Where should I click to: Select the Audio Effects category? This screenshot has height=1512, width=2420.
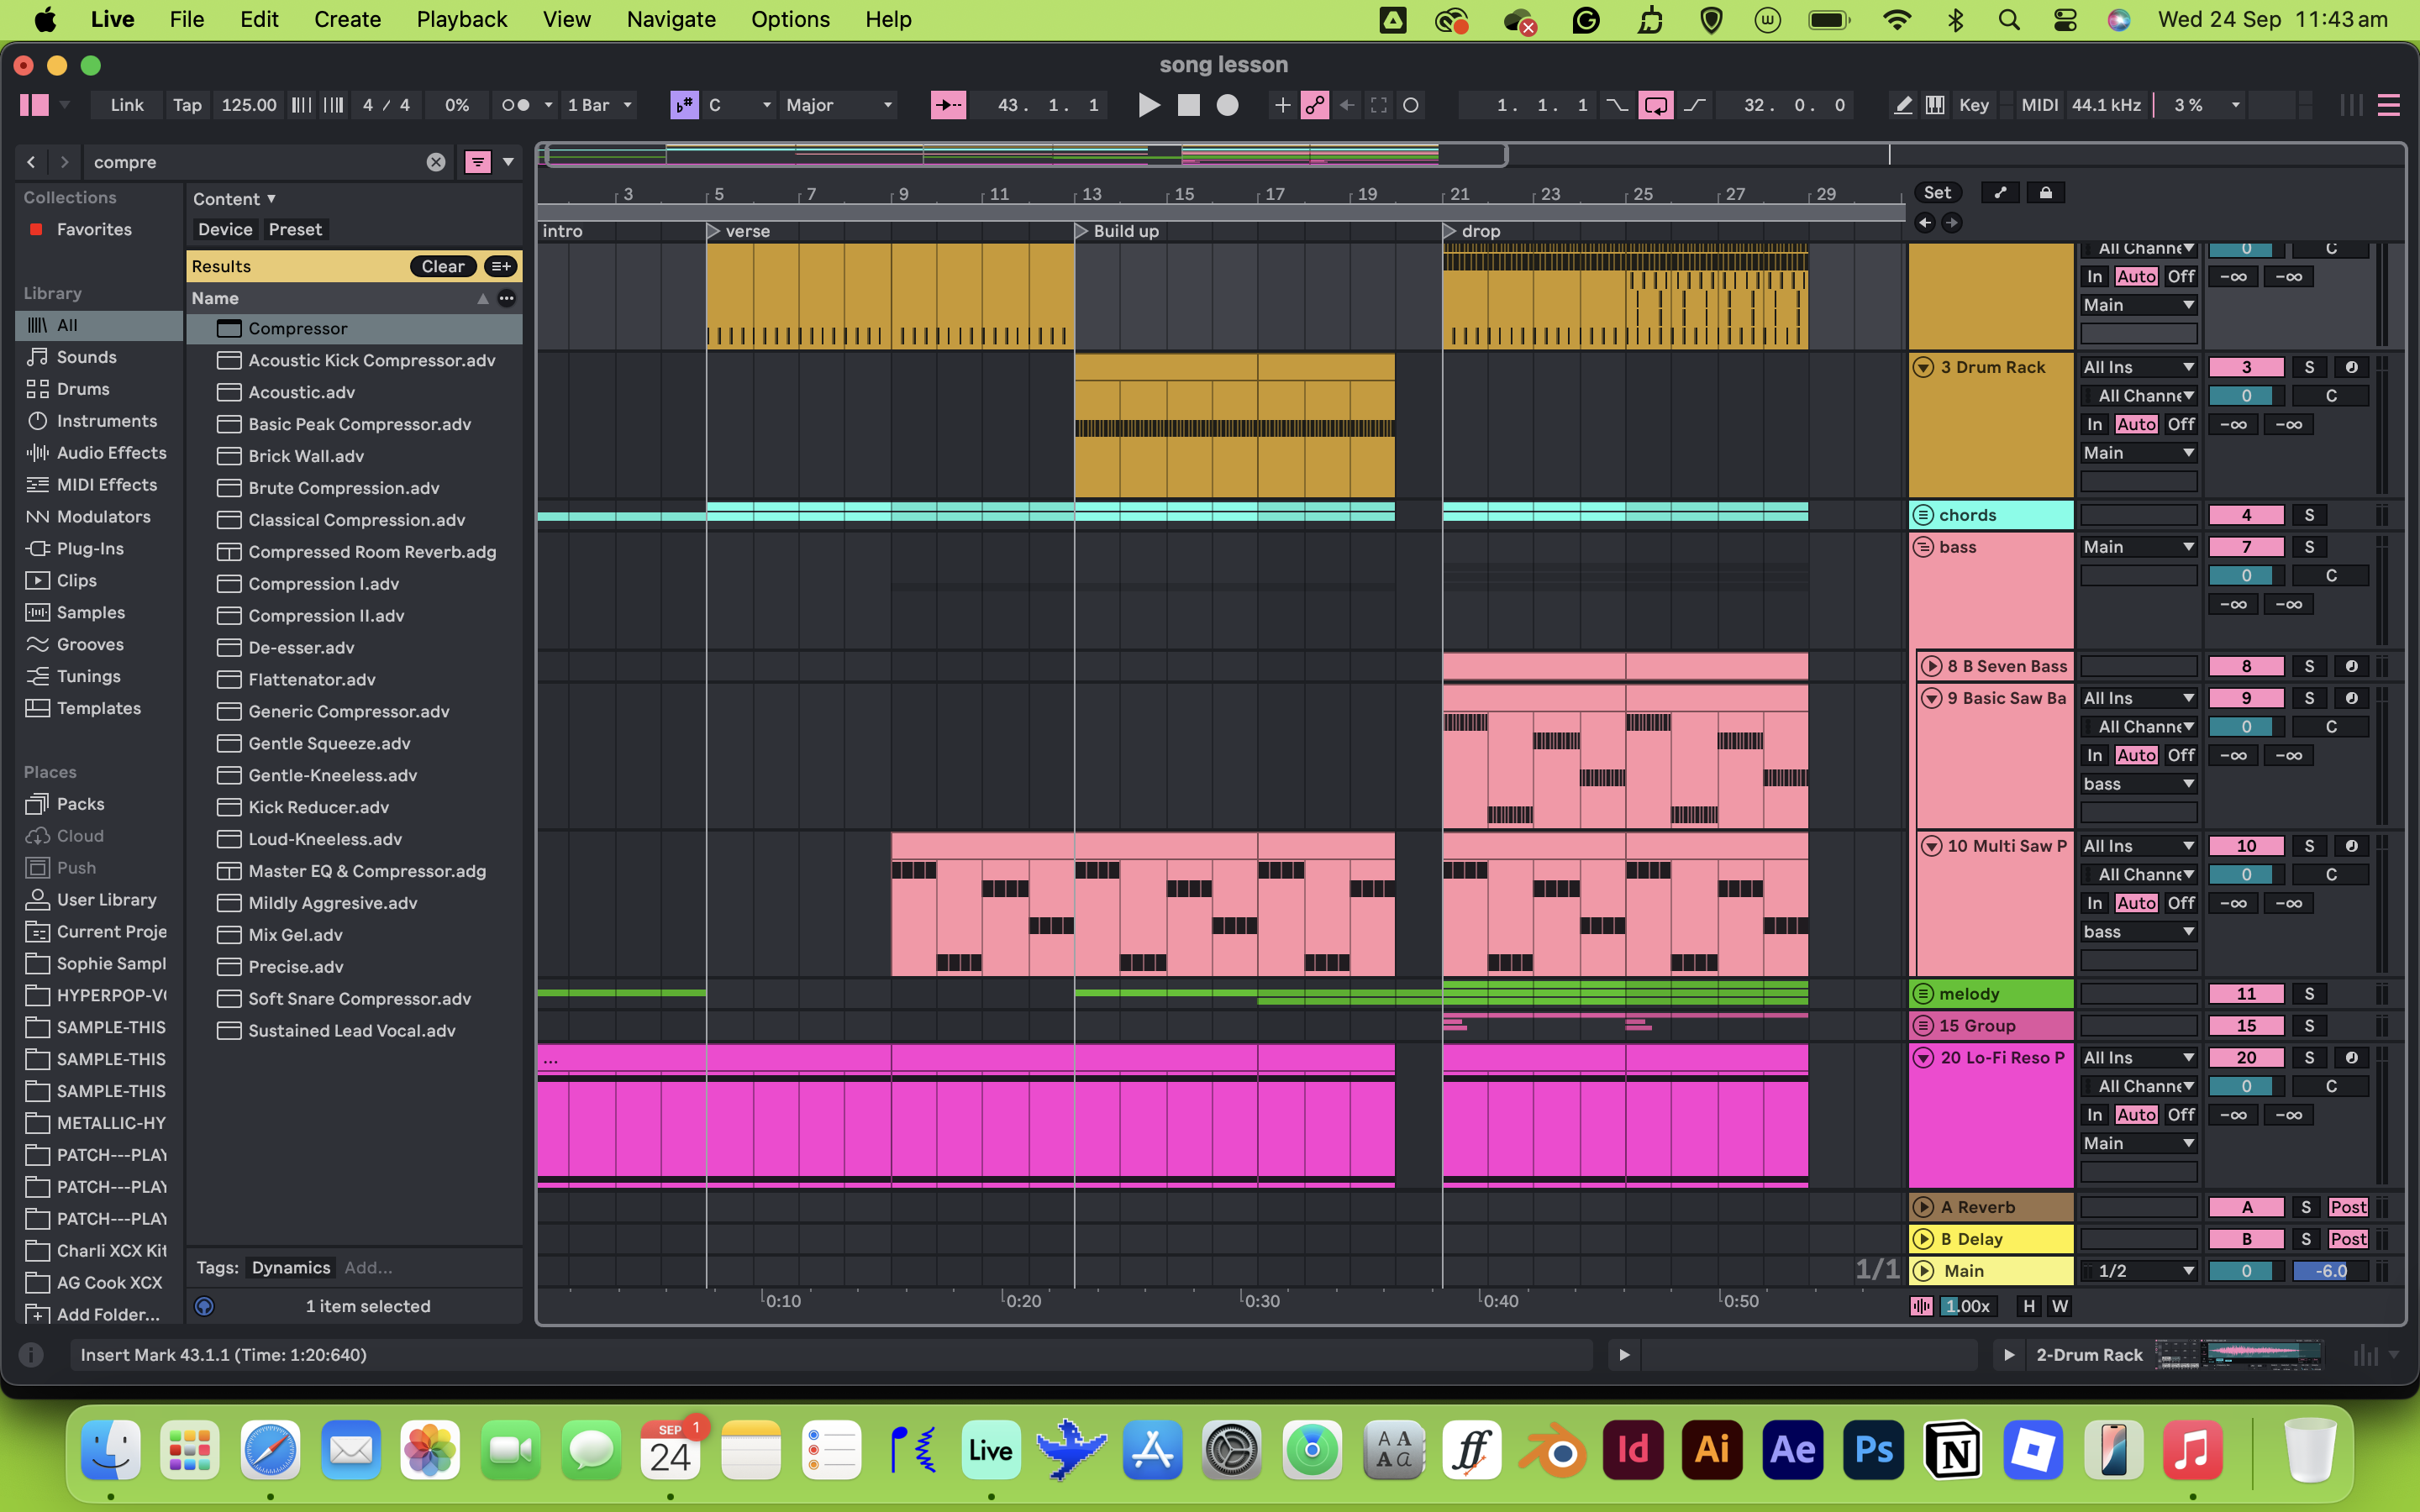[x=111, y=453]
